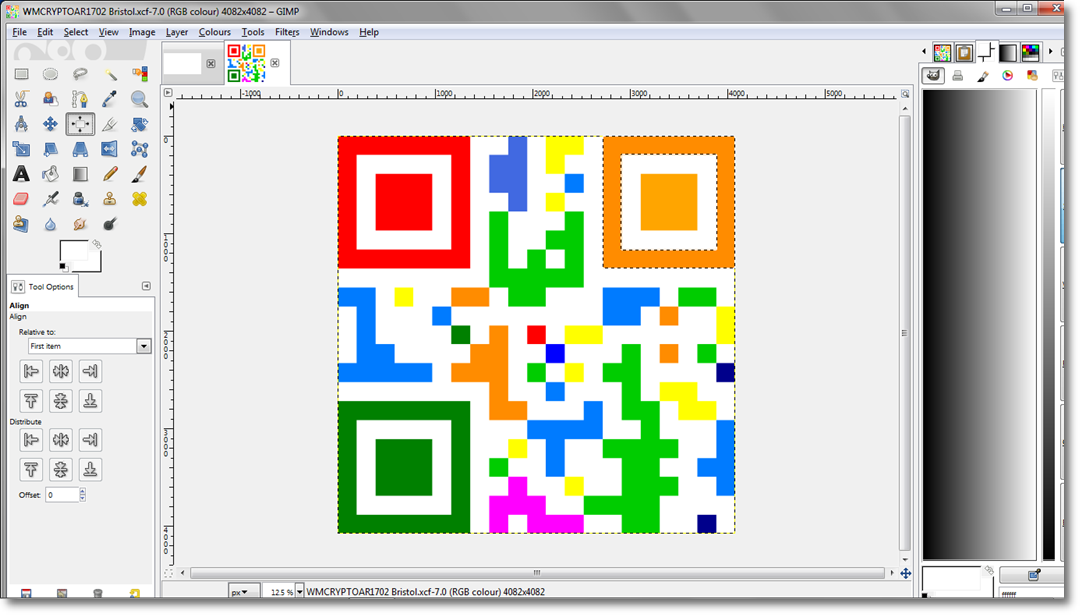
Task: Select the Cage Transform tool
Action: 139,149
